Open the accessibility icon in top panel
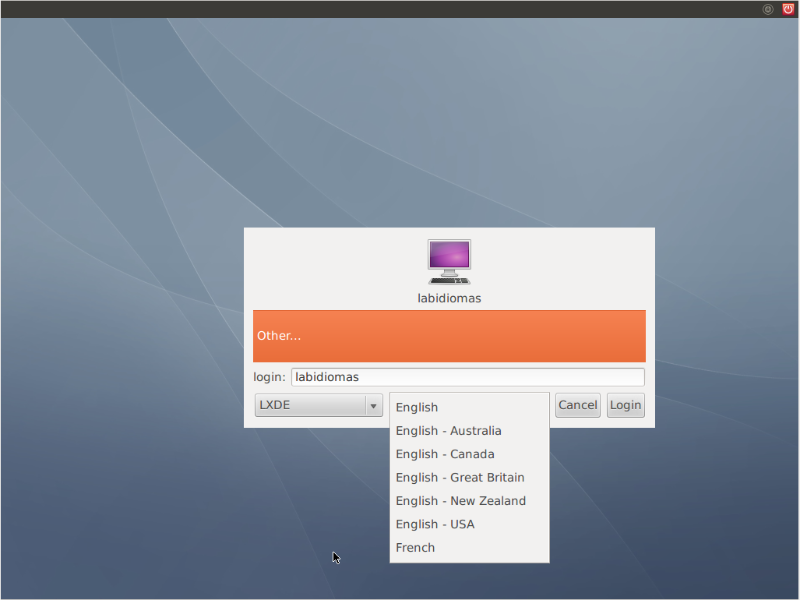The image size is (800, 600). point(768,9)
